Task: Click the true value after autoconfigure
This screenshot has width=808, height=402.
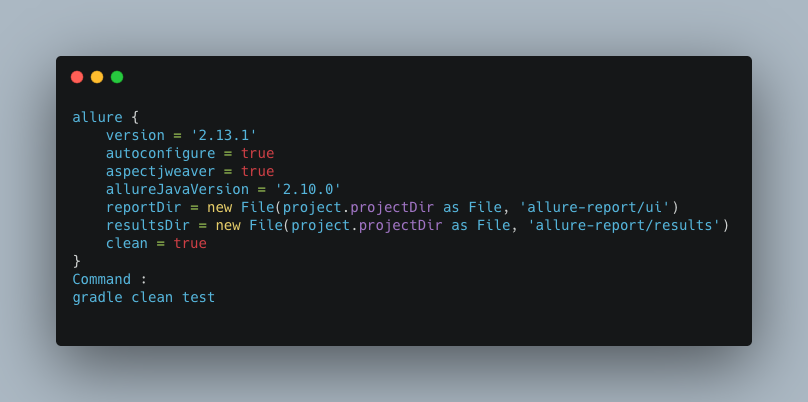Action: point(257,154)
